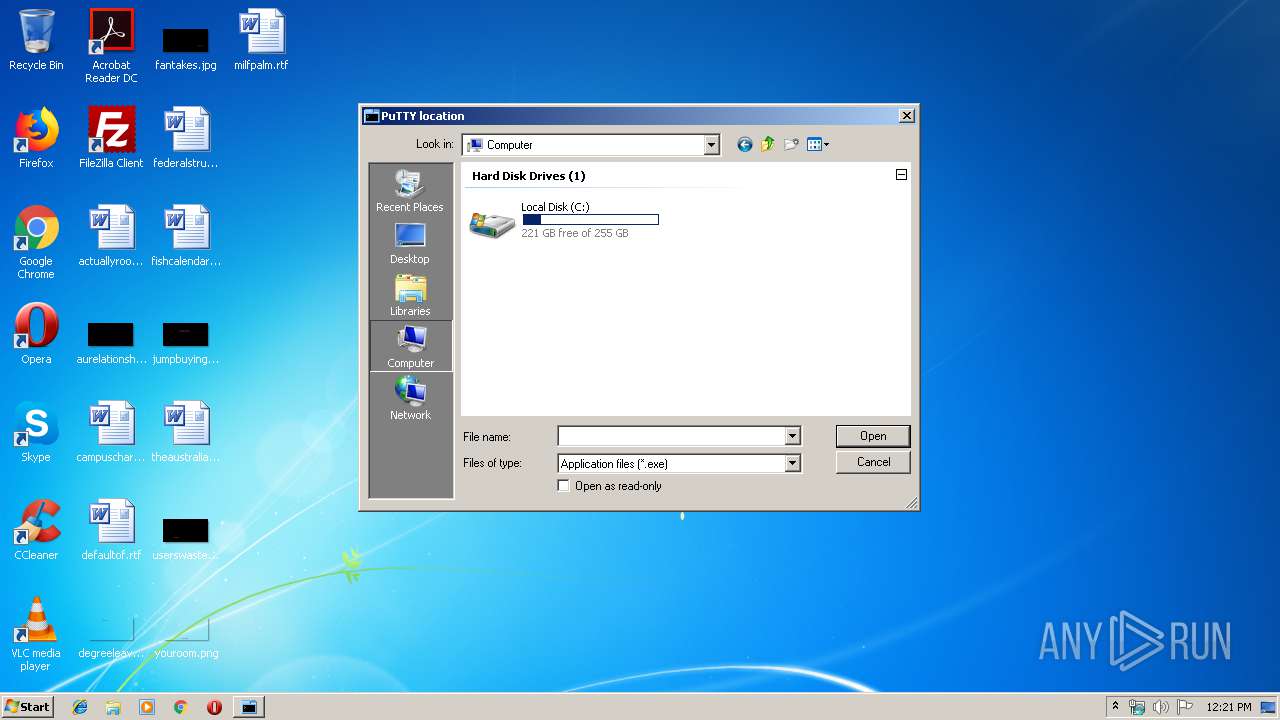The width and height of the screenshot is (1280, 720).
Task: Open the network tray icon
Action: pos(1137,707)
